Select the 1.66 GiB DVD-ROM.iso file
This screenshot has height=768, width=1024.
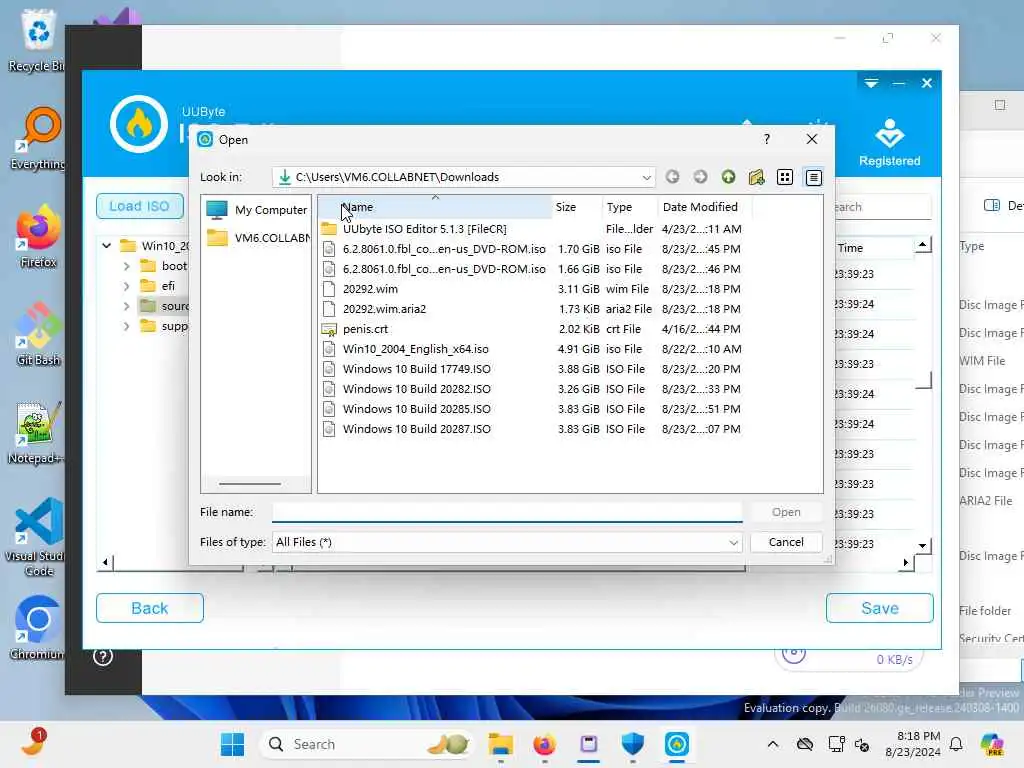click(x=444, y=269)
